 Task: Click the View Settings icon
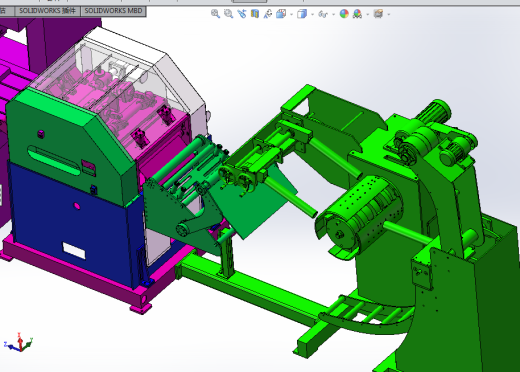[x=378, y=14]
